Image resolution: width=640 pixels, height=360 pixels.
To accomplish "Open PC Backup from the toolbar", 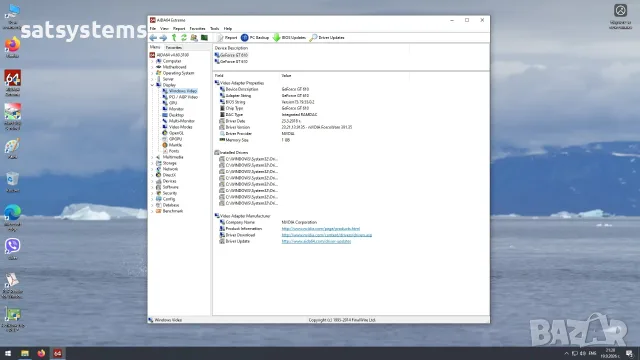I will (255, 38).
